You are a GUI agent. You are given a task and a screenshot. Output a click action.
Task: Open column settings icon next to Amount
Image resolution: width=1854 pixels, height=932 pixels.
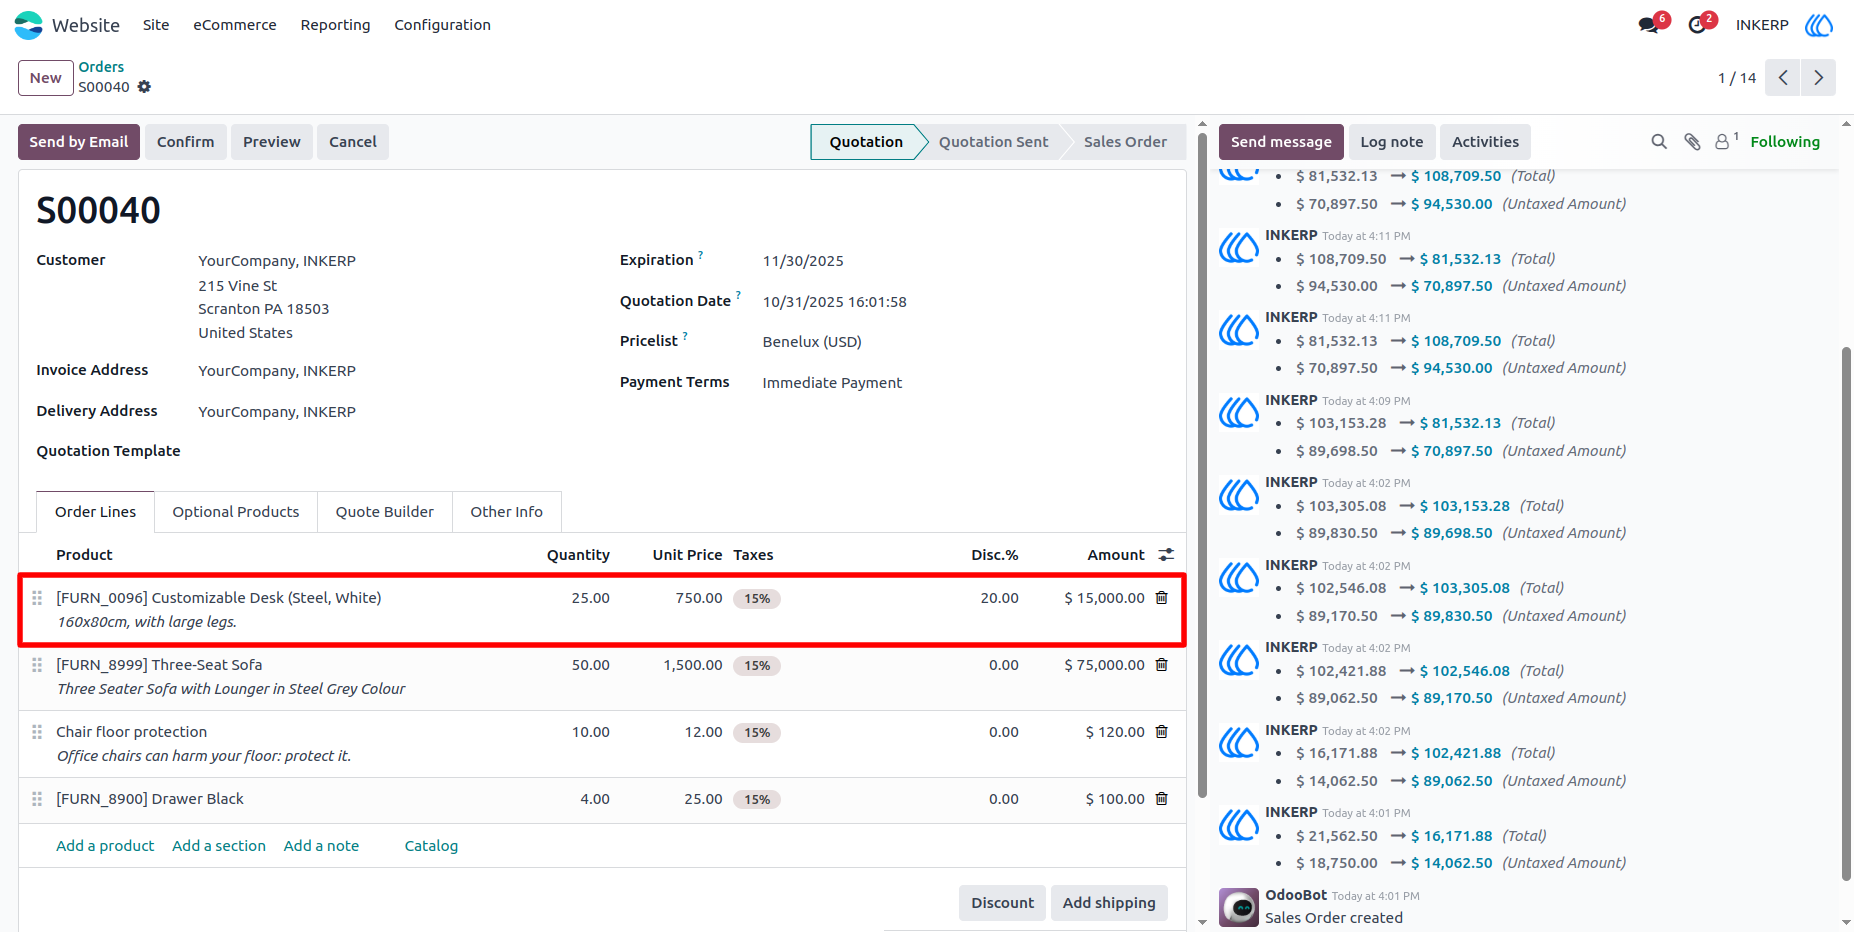click(1166, 555)
